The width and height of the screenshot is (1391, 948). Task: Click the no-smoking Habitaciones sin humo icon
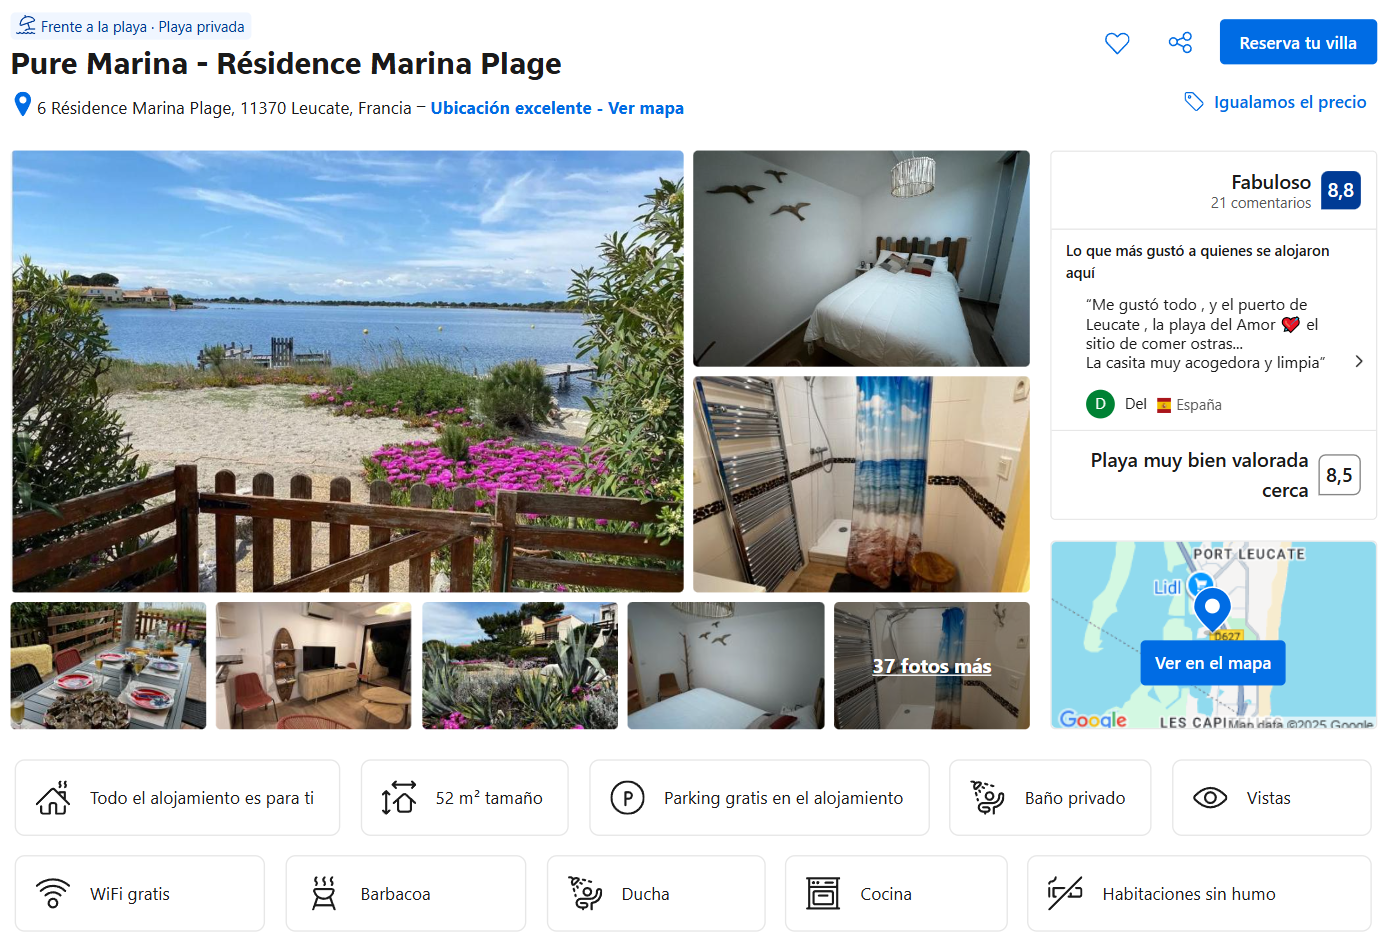tap(1065, 893)
